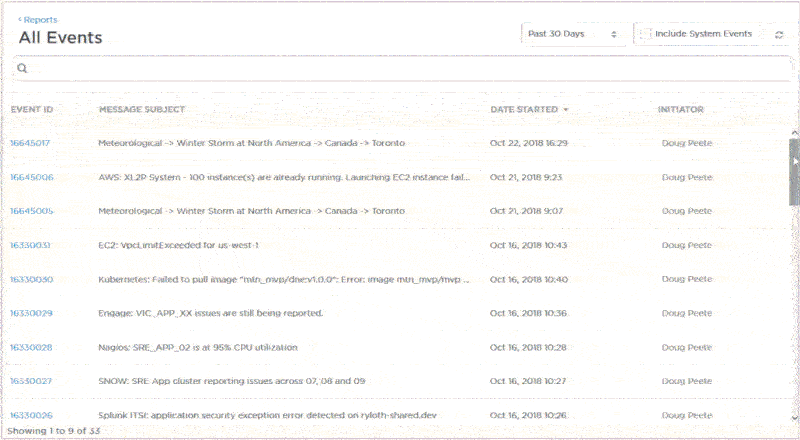This screenshot has width=800, height=440.
Task: Click in the events search field
Action: (400, 69)
